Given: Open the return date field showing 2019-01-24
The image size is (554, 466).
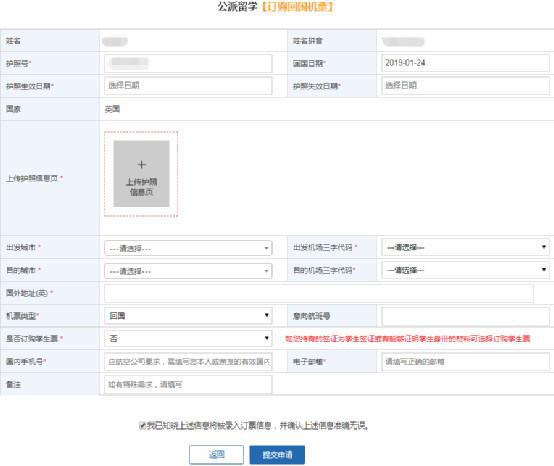Looking at the screenshot, I should coord(465,63).
